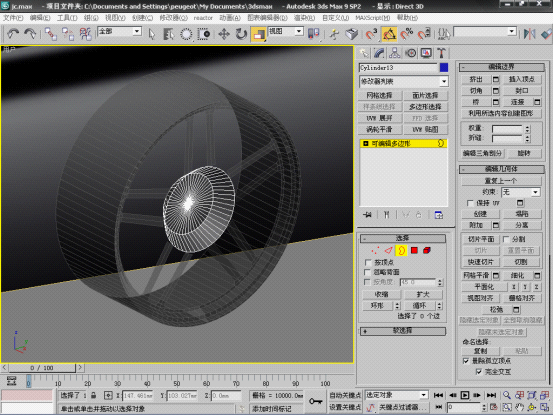Enable the 按顶点 checkbox
Screen dimensions: 553x415
point(368,263)
